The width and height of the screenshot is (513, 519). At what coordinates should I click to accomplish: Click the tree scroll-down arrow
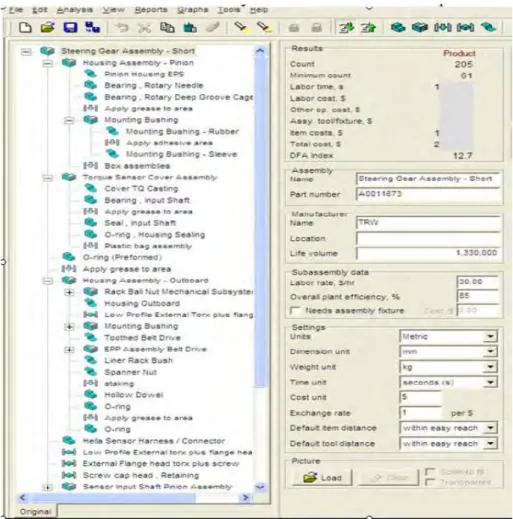[260, 487]
